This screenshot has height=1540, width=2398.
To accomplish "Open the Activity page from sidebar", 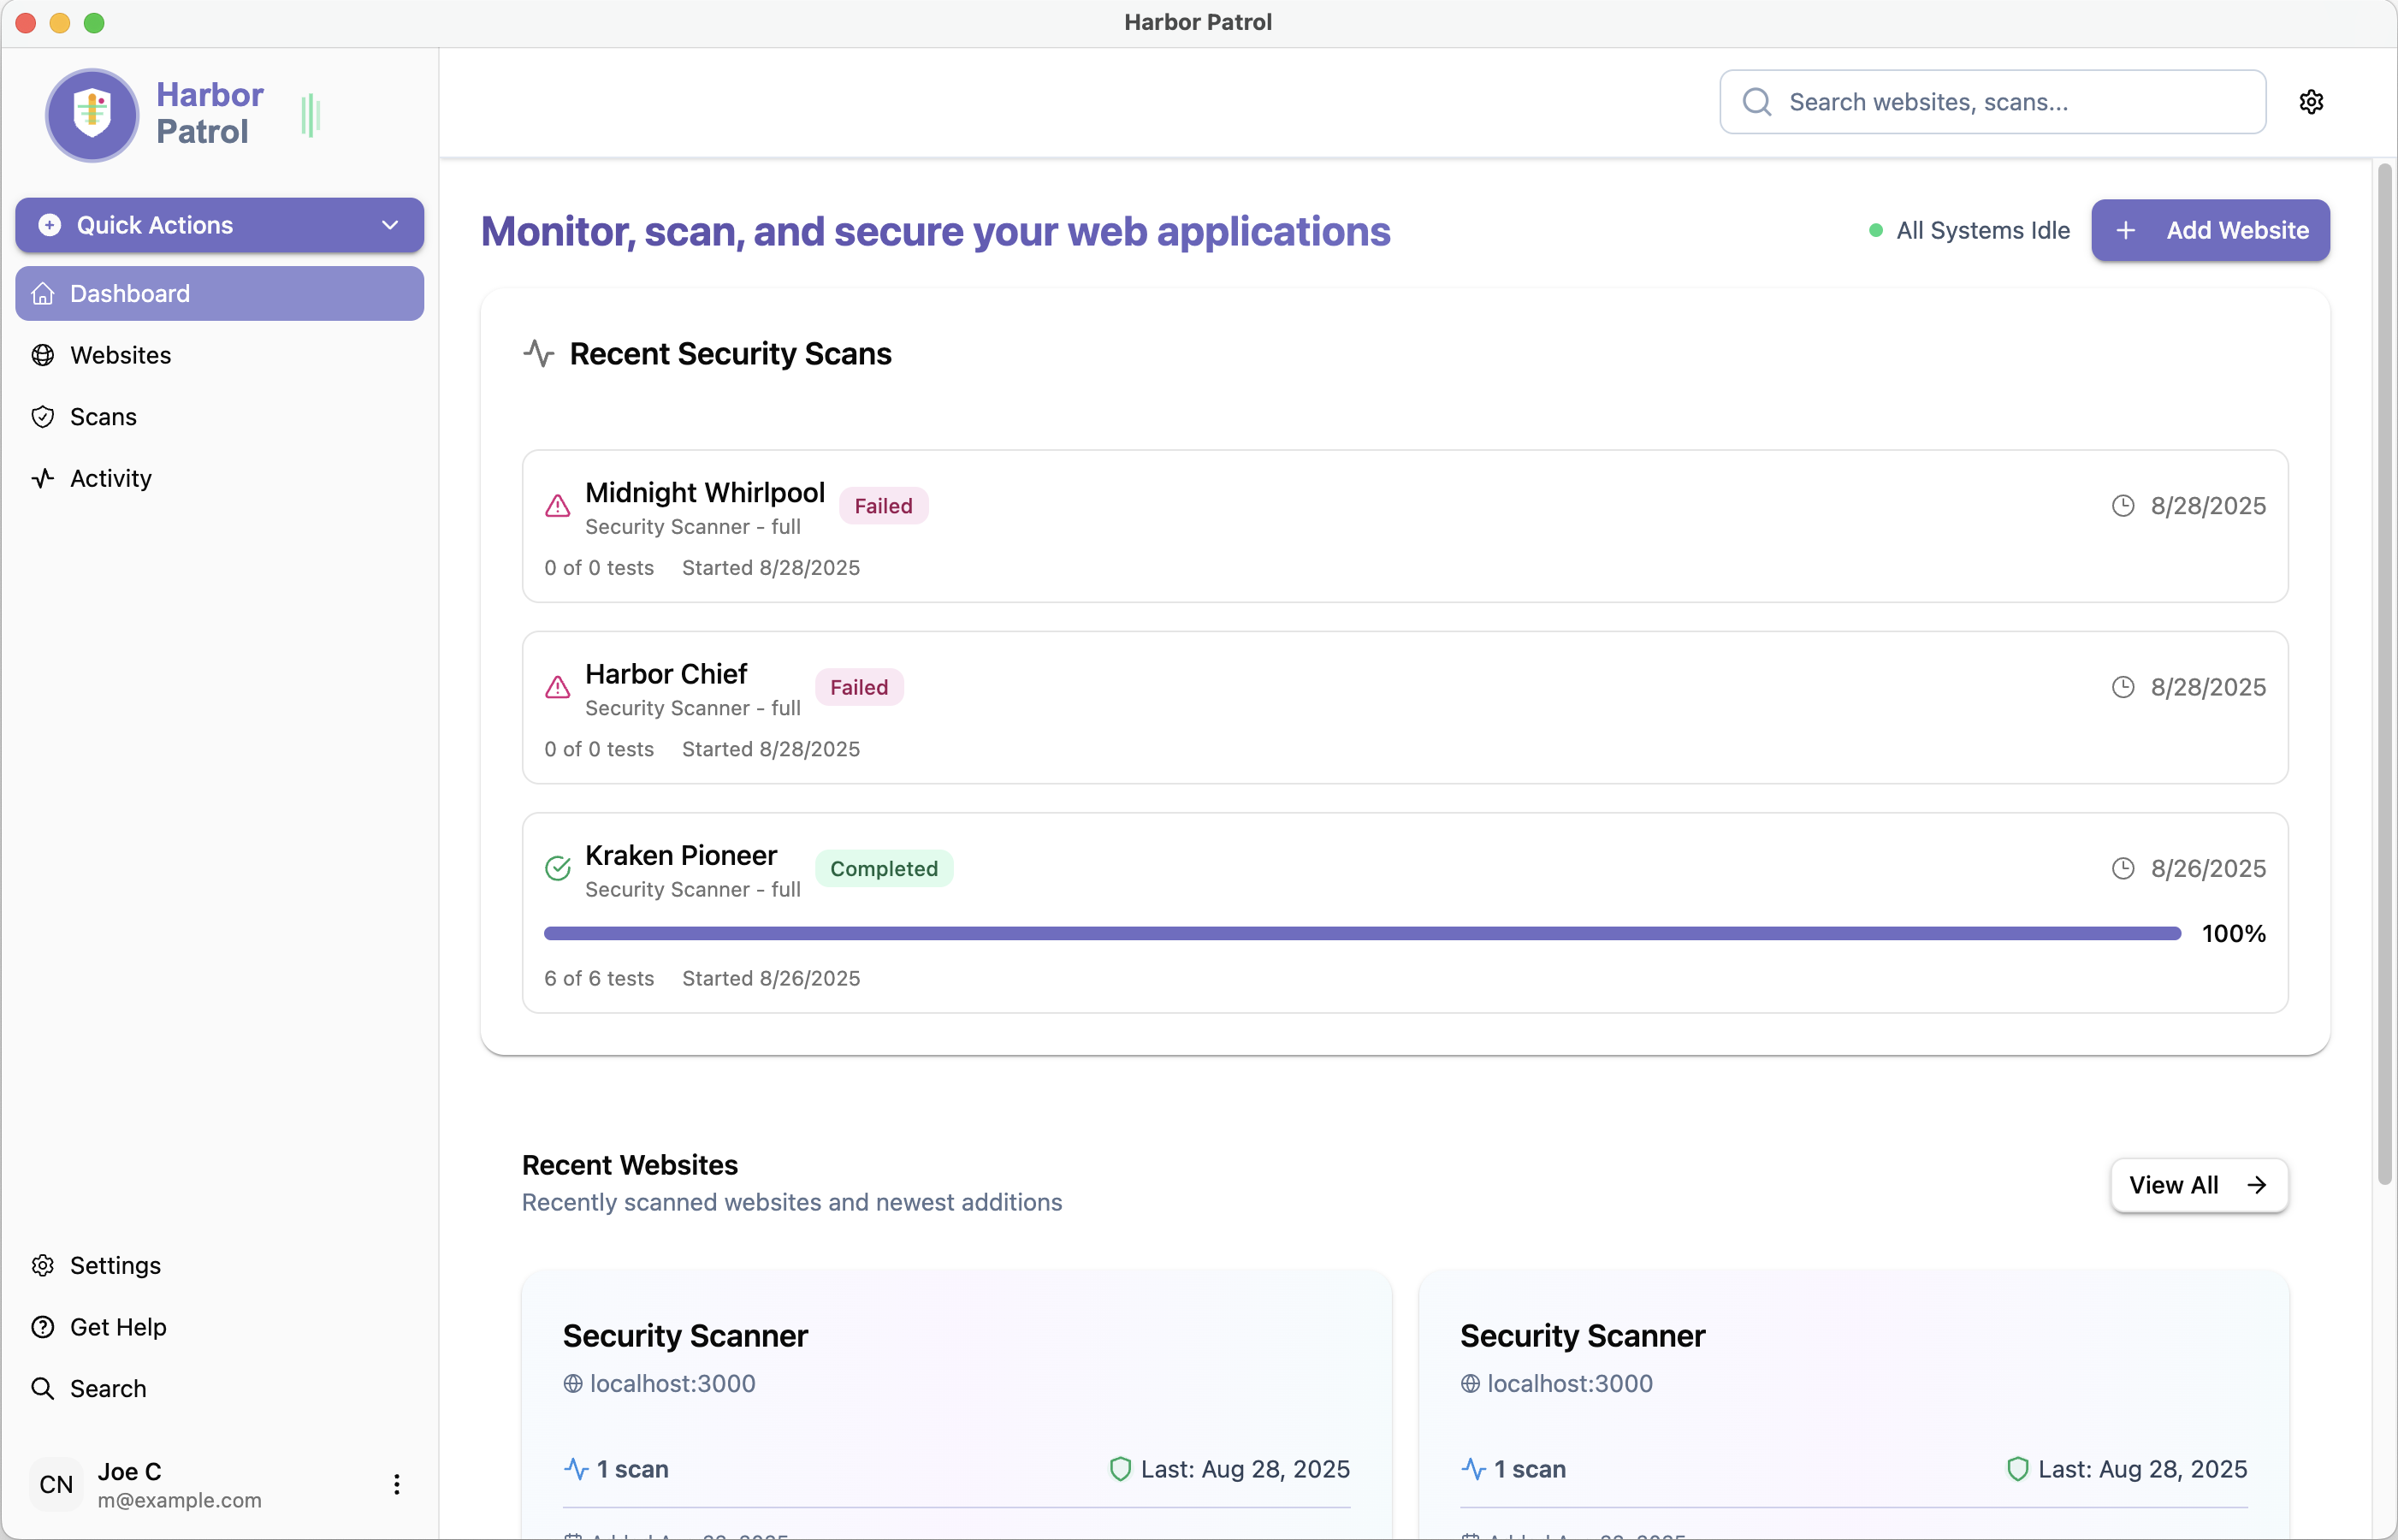I will [110, 478].
